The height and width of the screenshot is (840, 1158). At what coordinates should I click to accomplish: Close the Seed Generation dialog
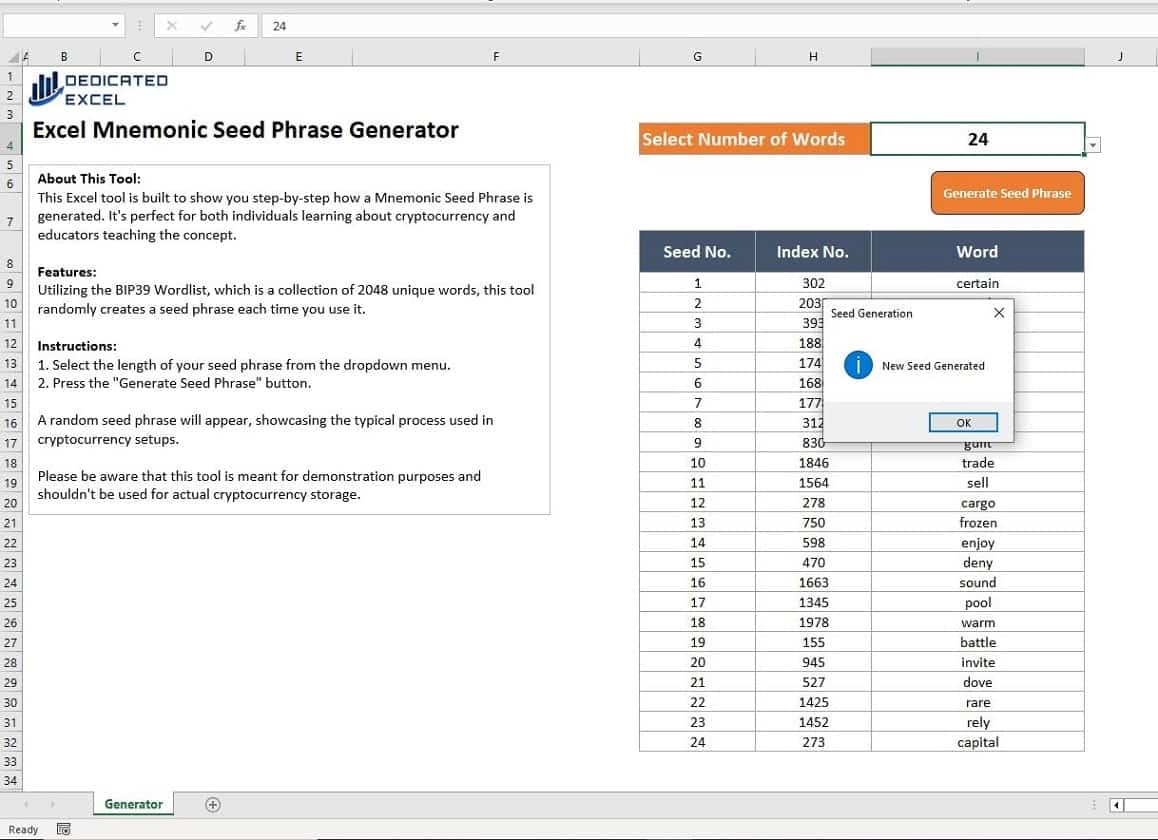pos(998,312)
